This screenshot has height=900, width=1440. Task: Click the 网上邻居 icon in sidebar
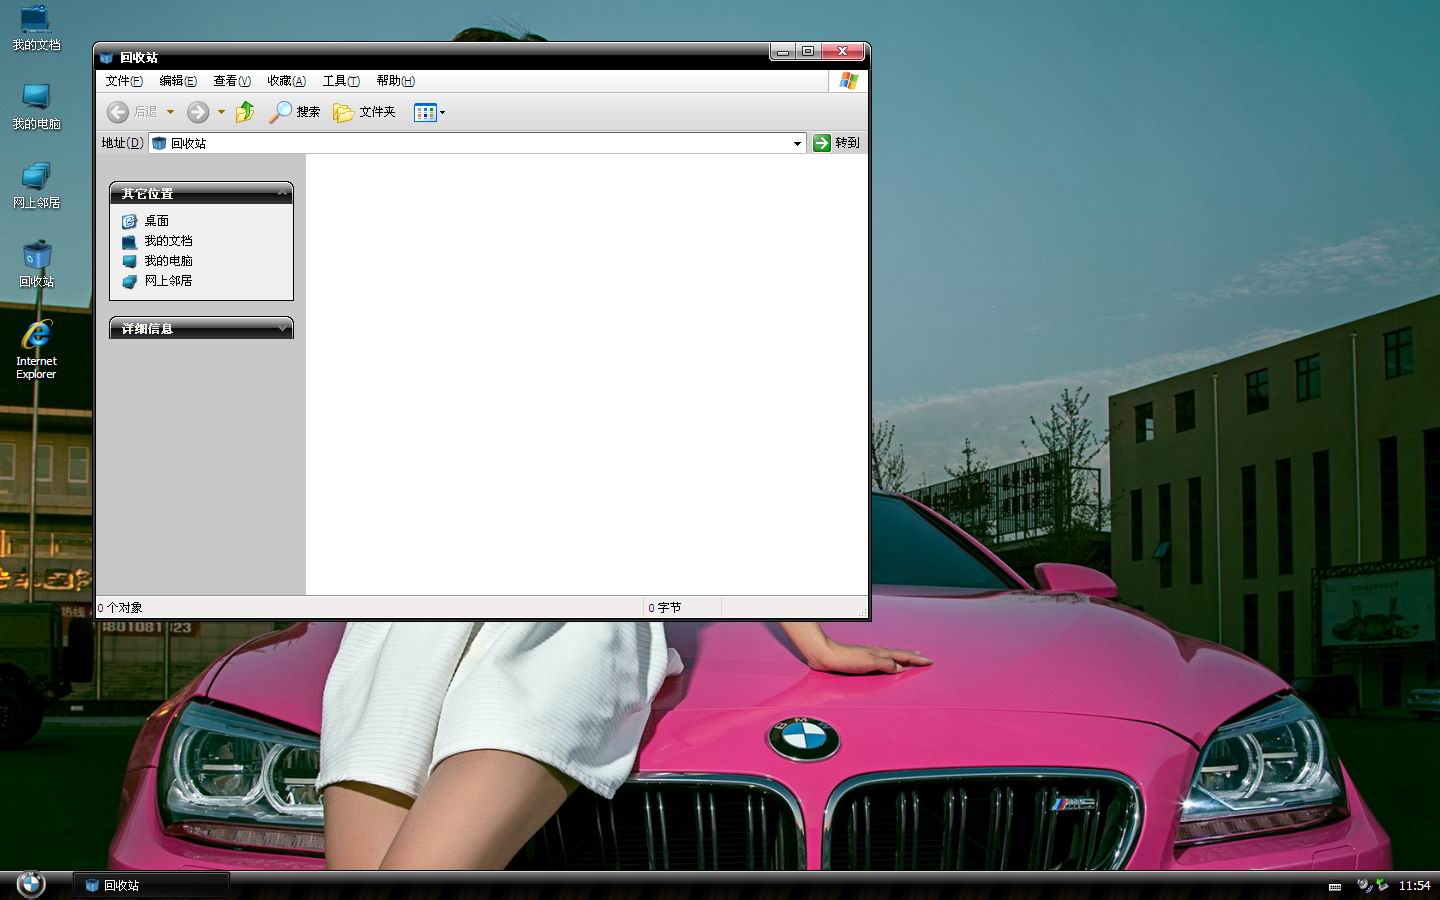[129, 281]
